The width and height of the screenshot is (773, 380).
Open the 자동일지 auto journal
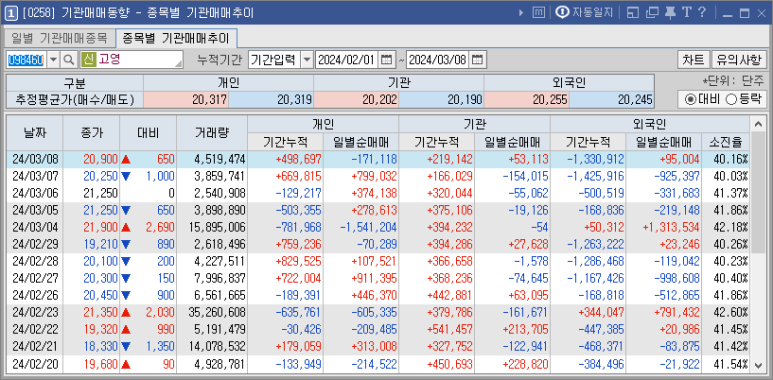[x=584, y=13]
